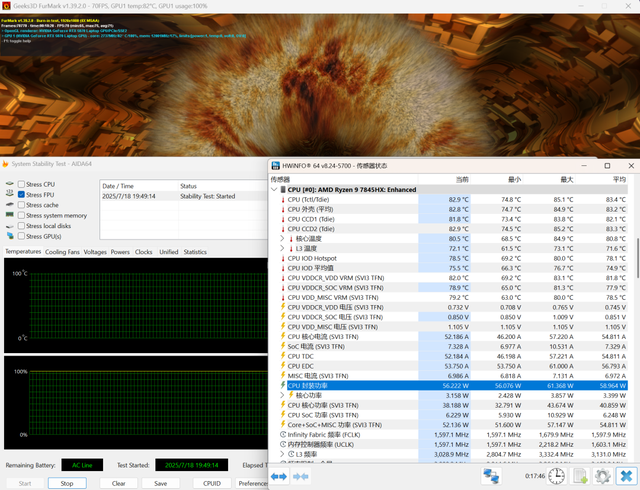Expand the 核心功率 row
Image resolution: width=640 pixels, height=490 pixels.
pyautogui.click(x=282, y=395)
